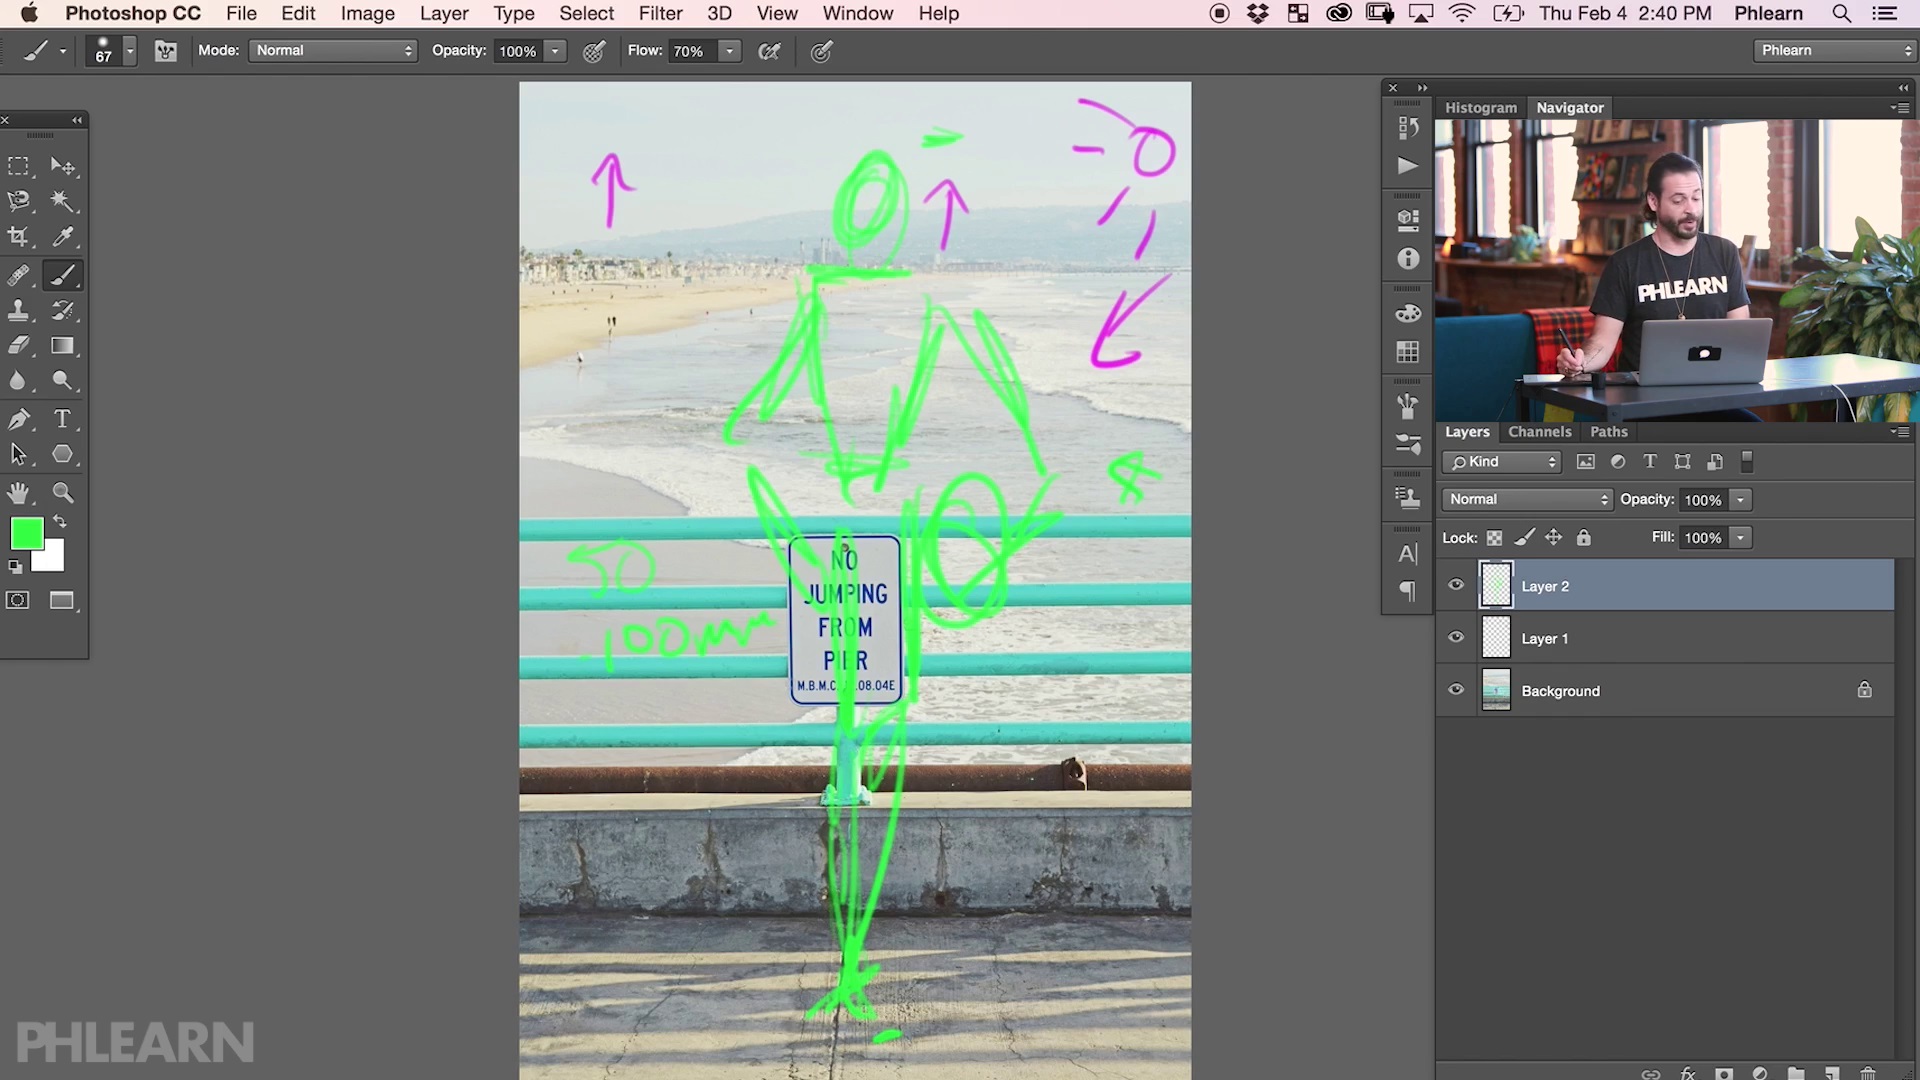
Task: Toggle visibility of Layer 1
Action: 1456,638
